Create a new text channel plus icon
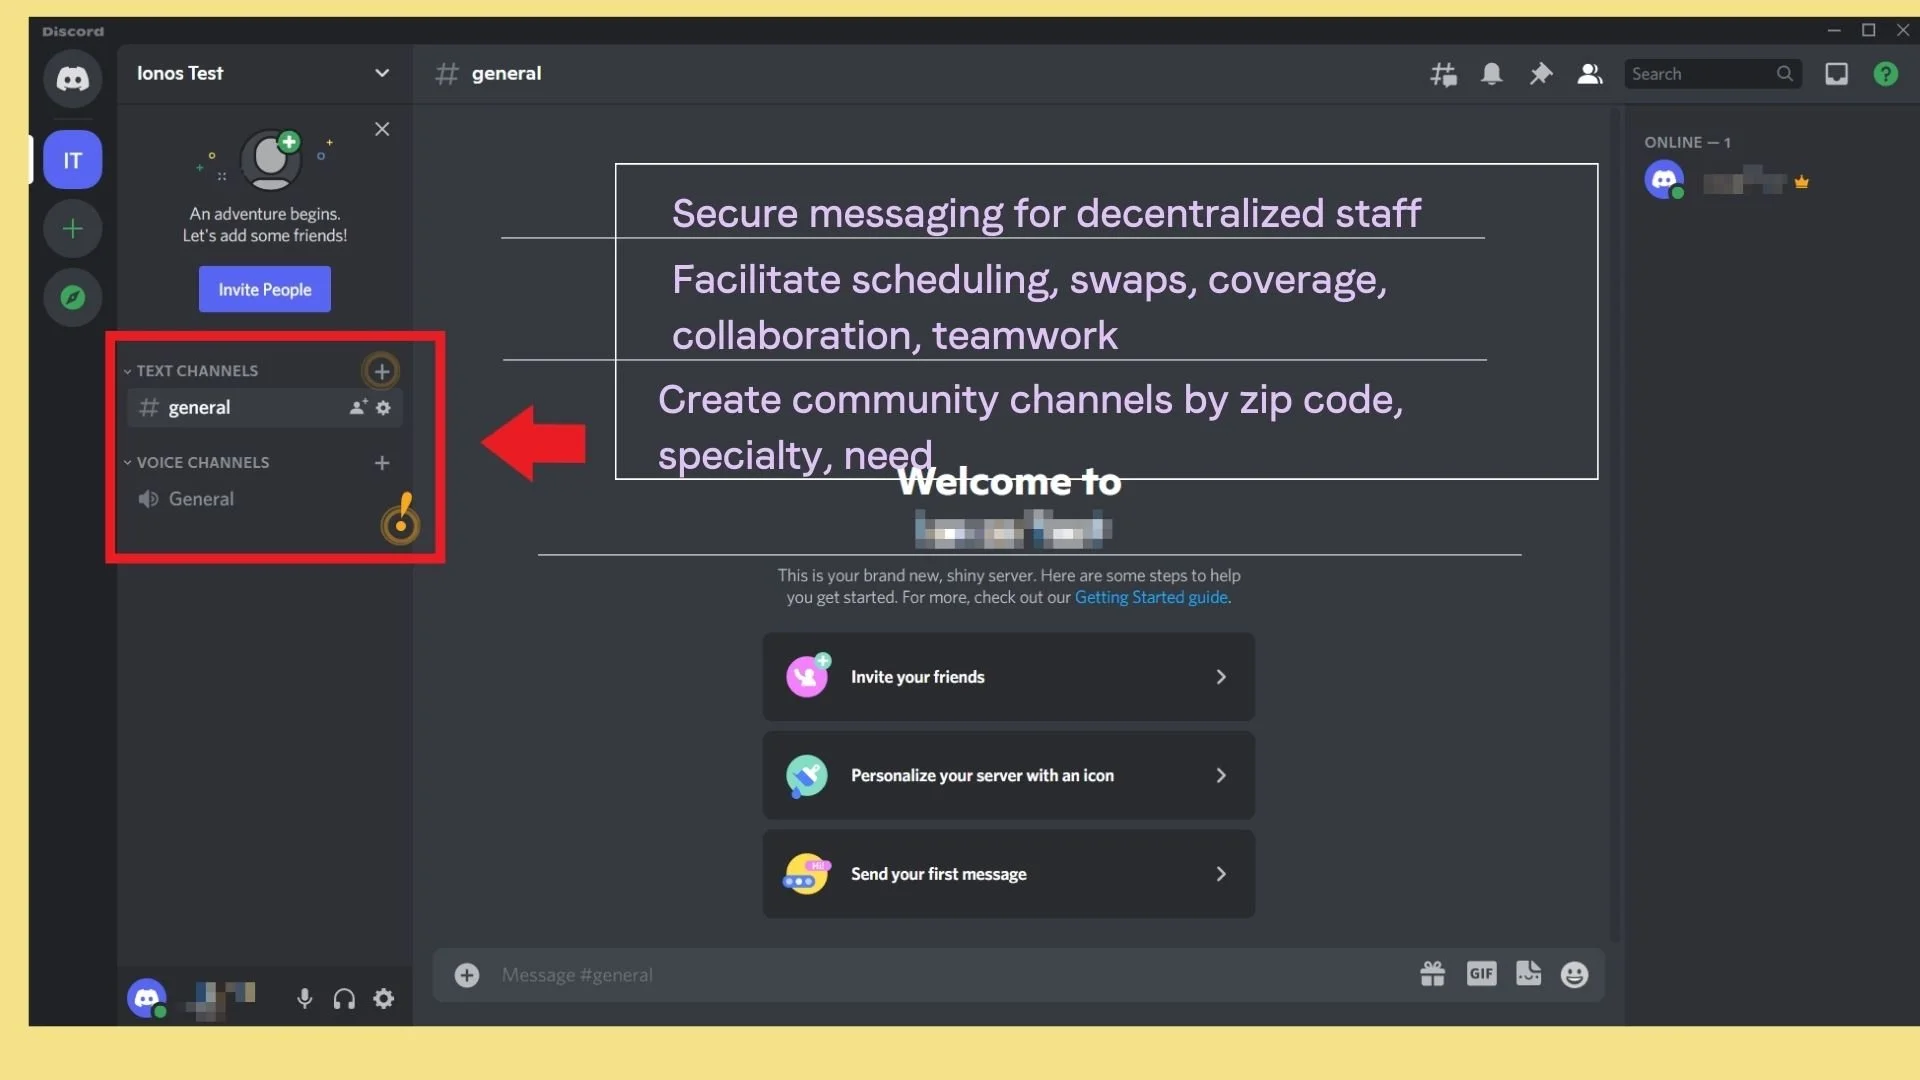The image size is (1920, 1080). tap(381, 371)
